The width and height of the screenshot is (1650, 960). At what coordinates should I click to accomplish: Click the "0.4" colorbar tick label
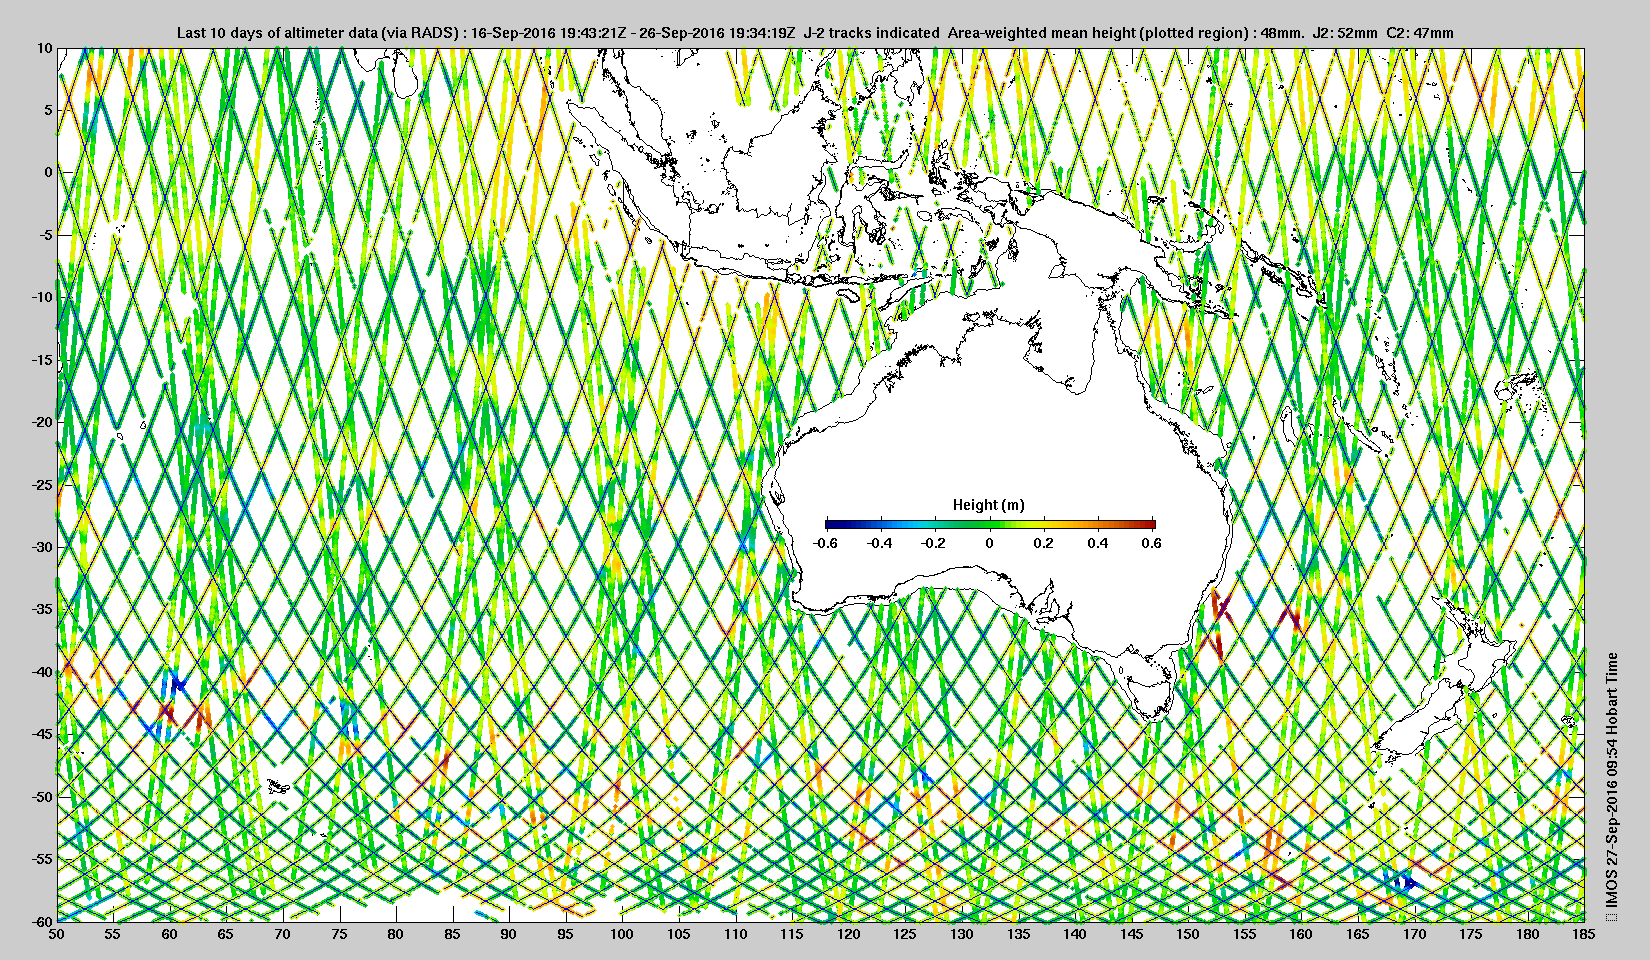tap(1098, 543)
